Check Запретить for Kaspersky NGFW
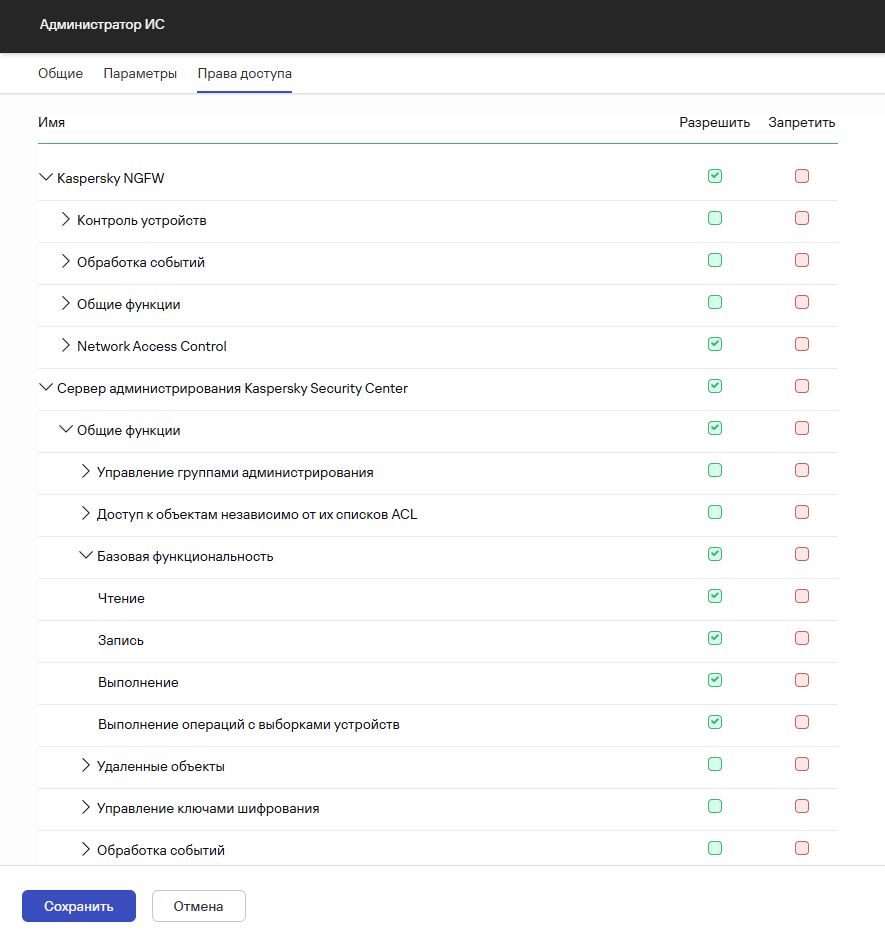This screenshot has width=885, height=942. point(802,176)
